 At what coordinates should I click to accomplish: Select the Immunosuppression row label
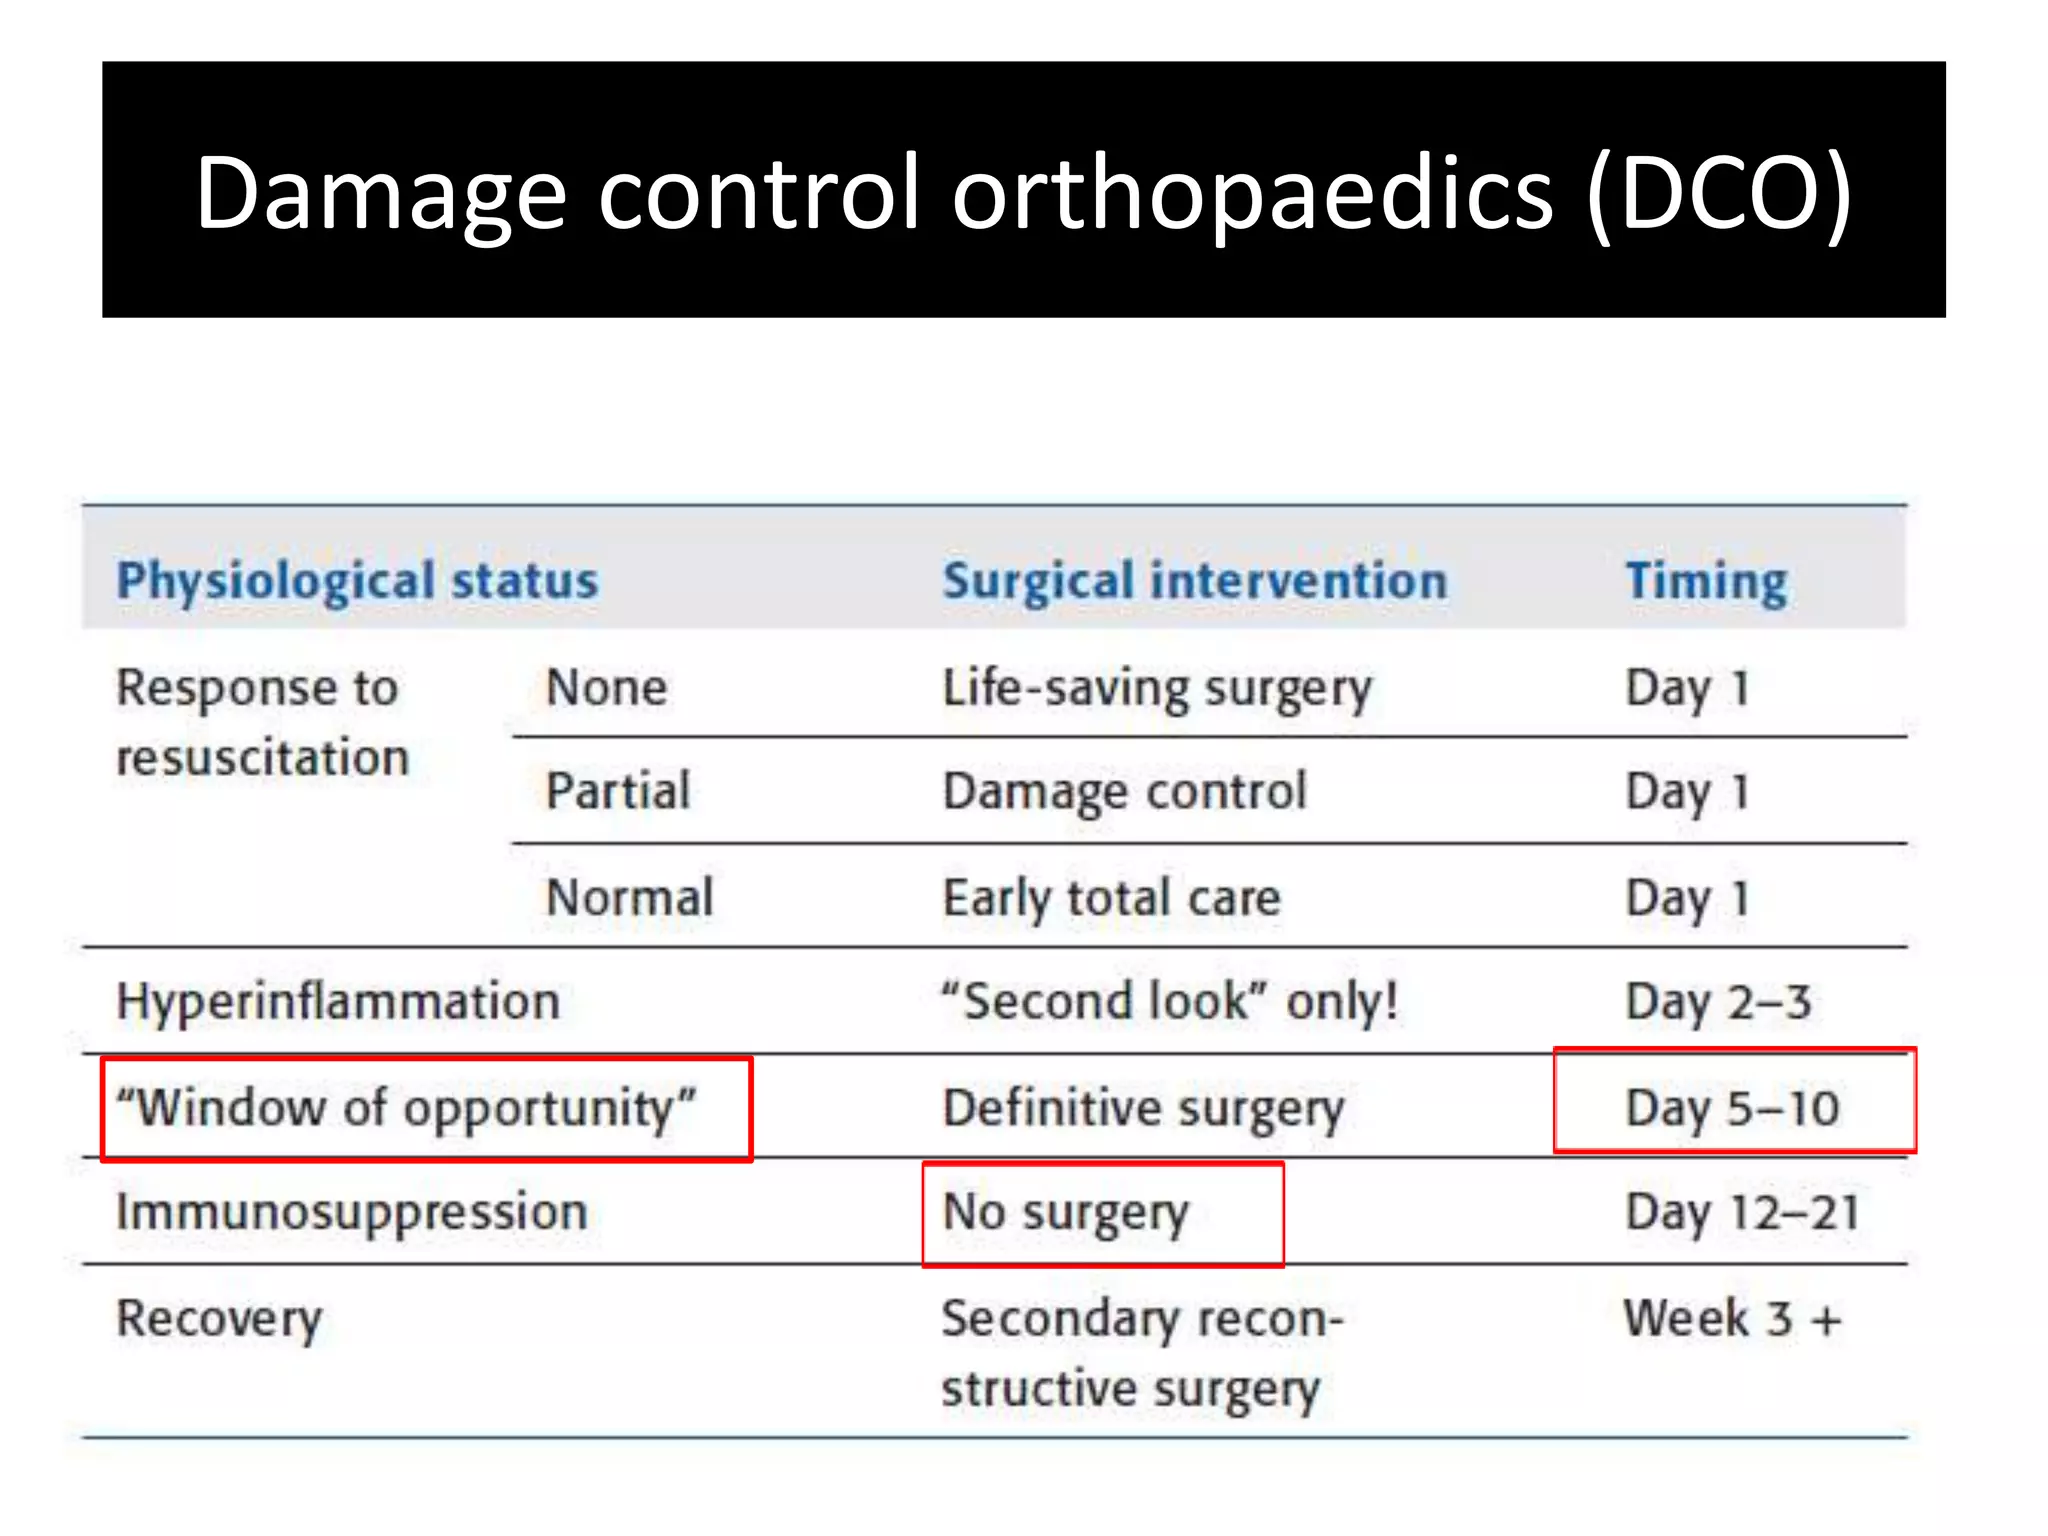pos(352,1213)
